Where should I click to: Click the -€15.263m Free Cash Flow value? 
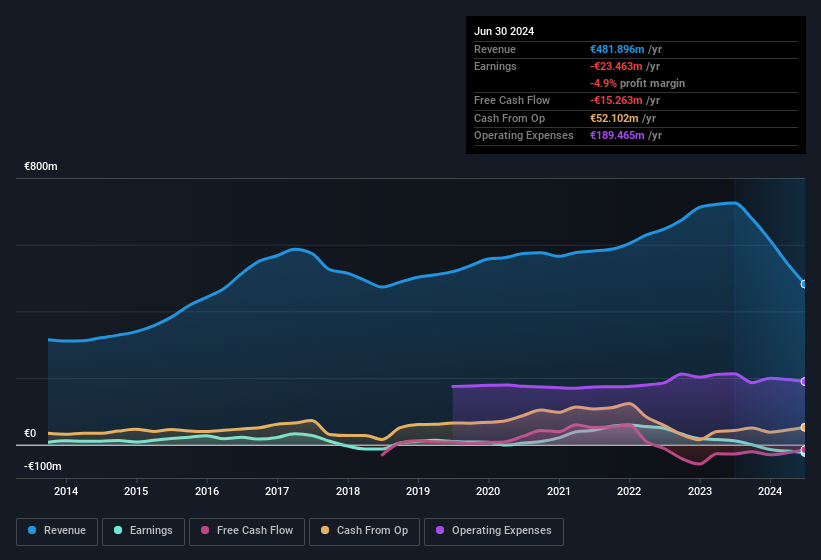617,100
